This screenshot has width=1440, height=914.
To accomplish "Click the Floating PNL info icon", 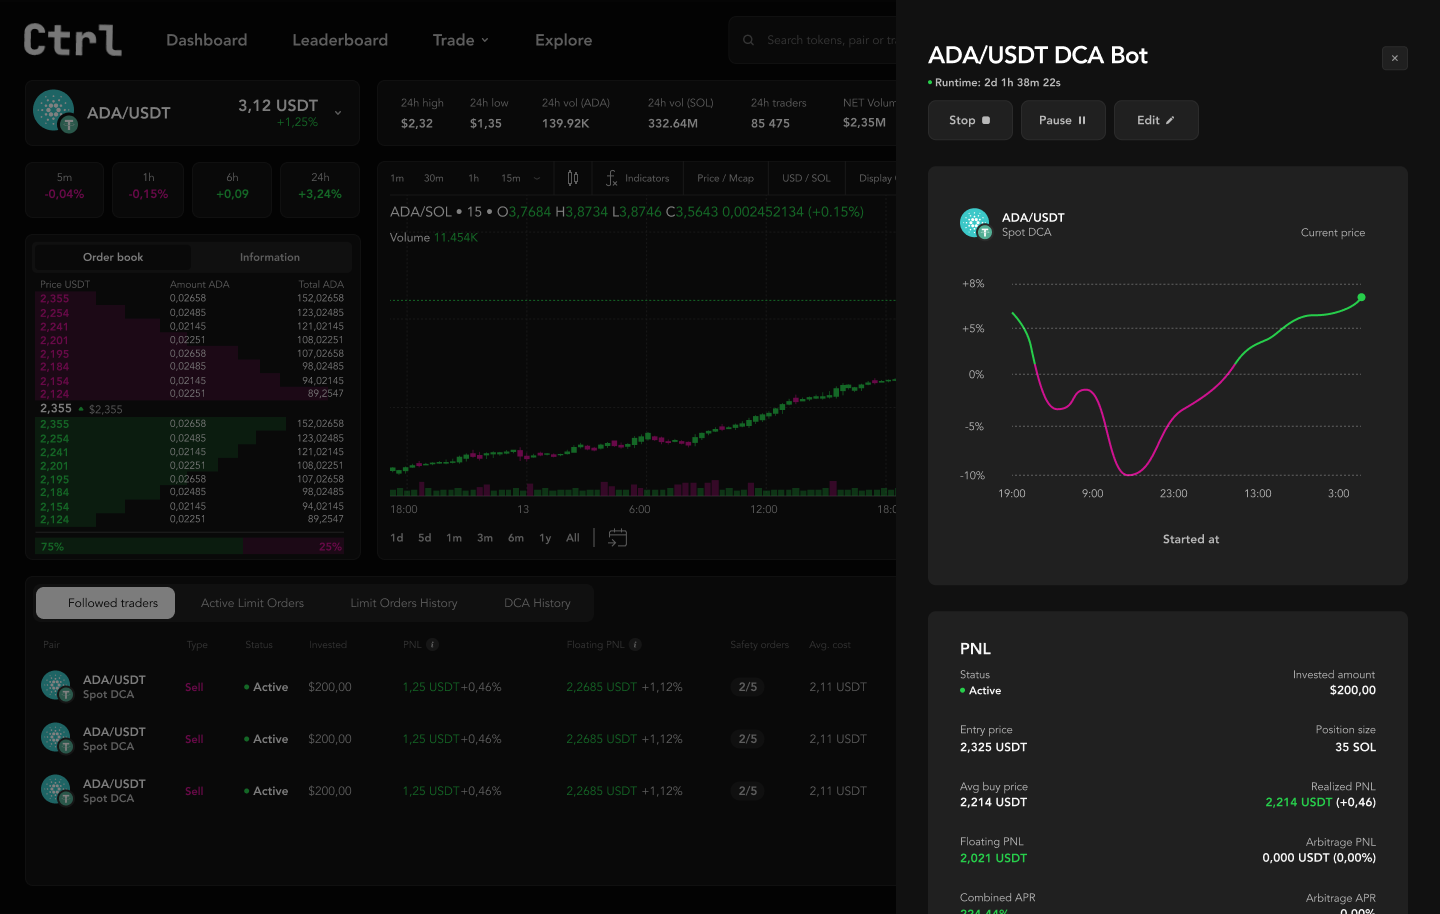I will coord(635,645).
